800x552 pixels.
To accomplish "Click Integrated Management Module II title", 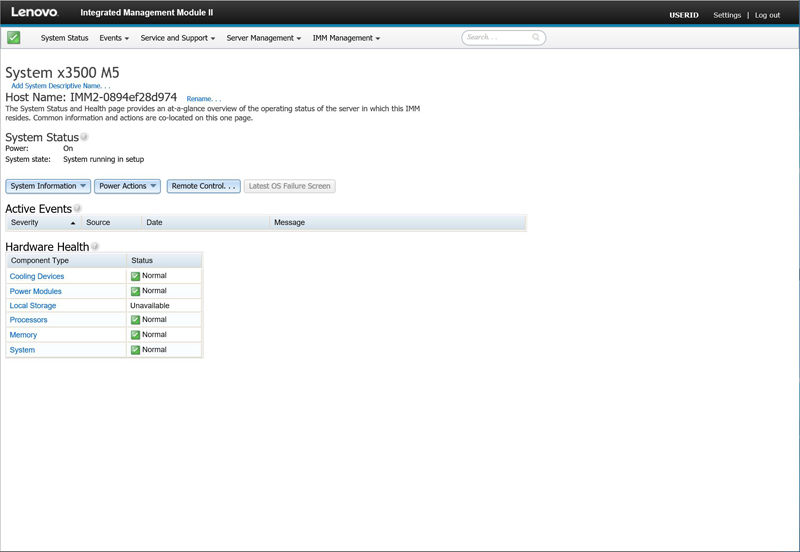I will point(146,12).
